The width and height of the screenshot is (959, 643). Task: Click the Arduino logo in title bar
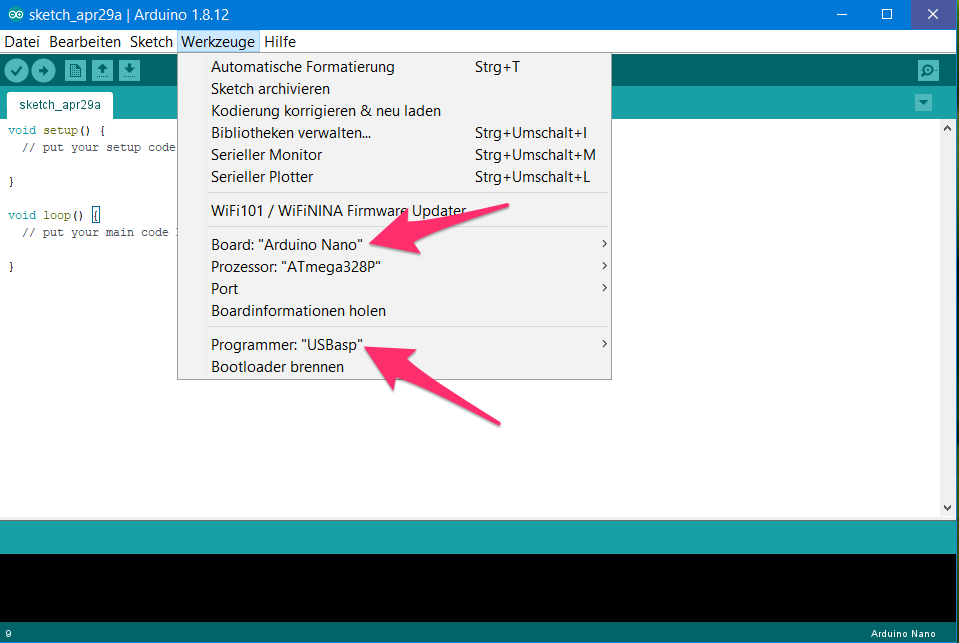point(15,15)
